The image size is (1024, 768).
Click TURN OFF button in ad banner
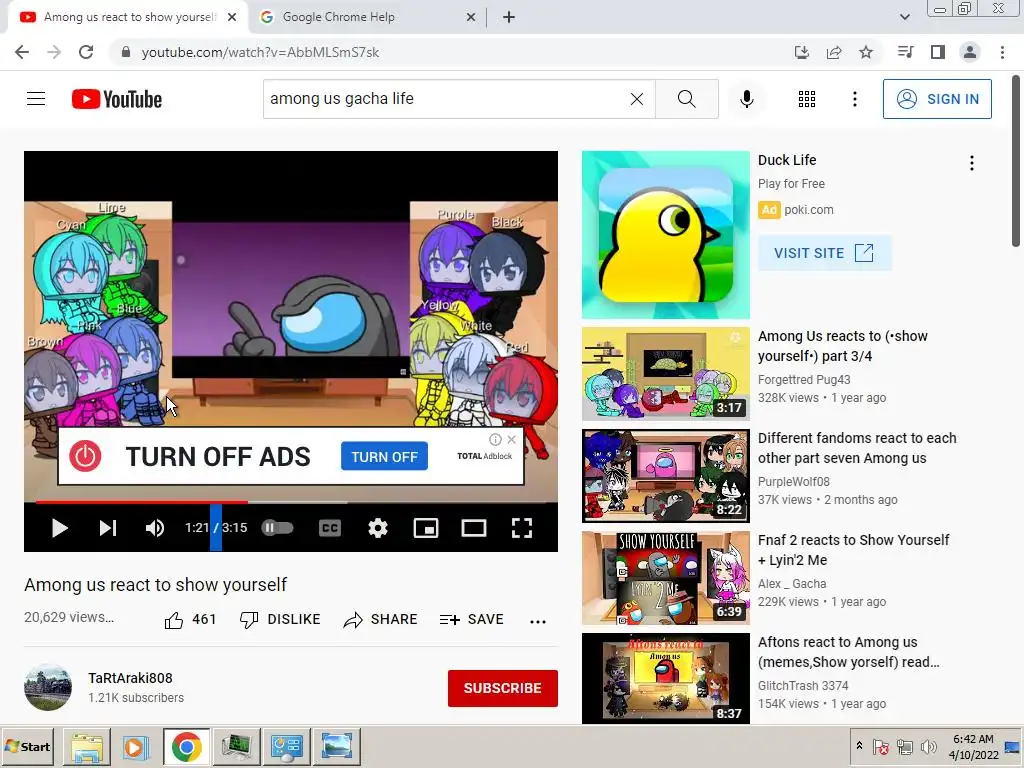384,456
